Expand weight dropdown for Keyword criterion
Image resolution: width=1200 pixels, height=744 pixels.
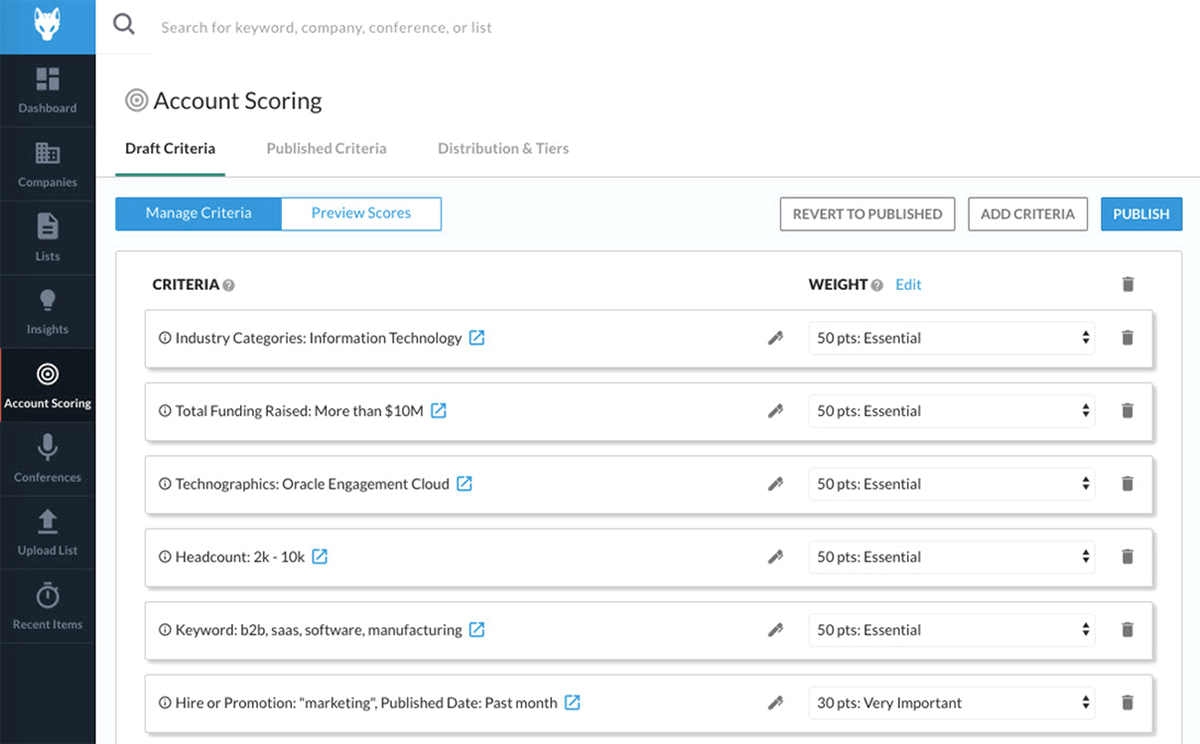(951, 630)
